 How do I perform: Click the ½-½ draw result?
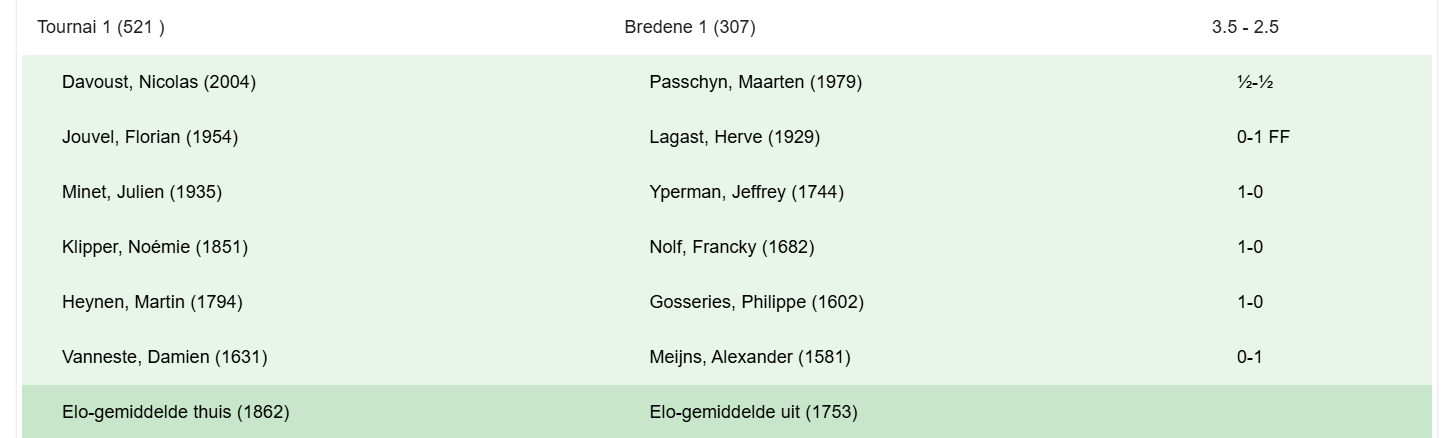(1254, 82)
